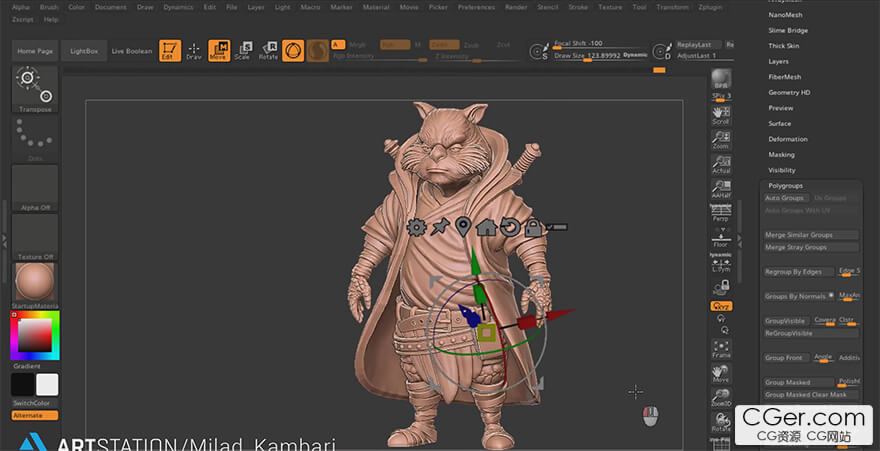Toggle Persp perspective view
880x451 pixels.
[721, 213]
